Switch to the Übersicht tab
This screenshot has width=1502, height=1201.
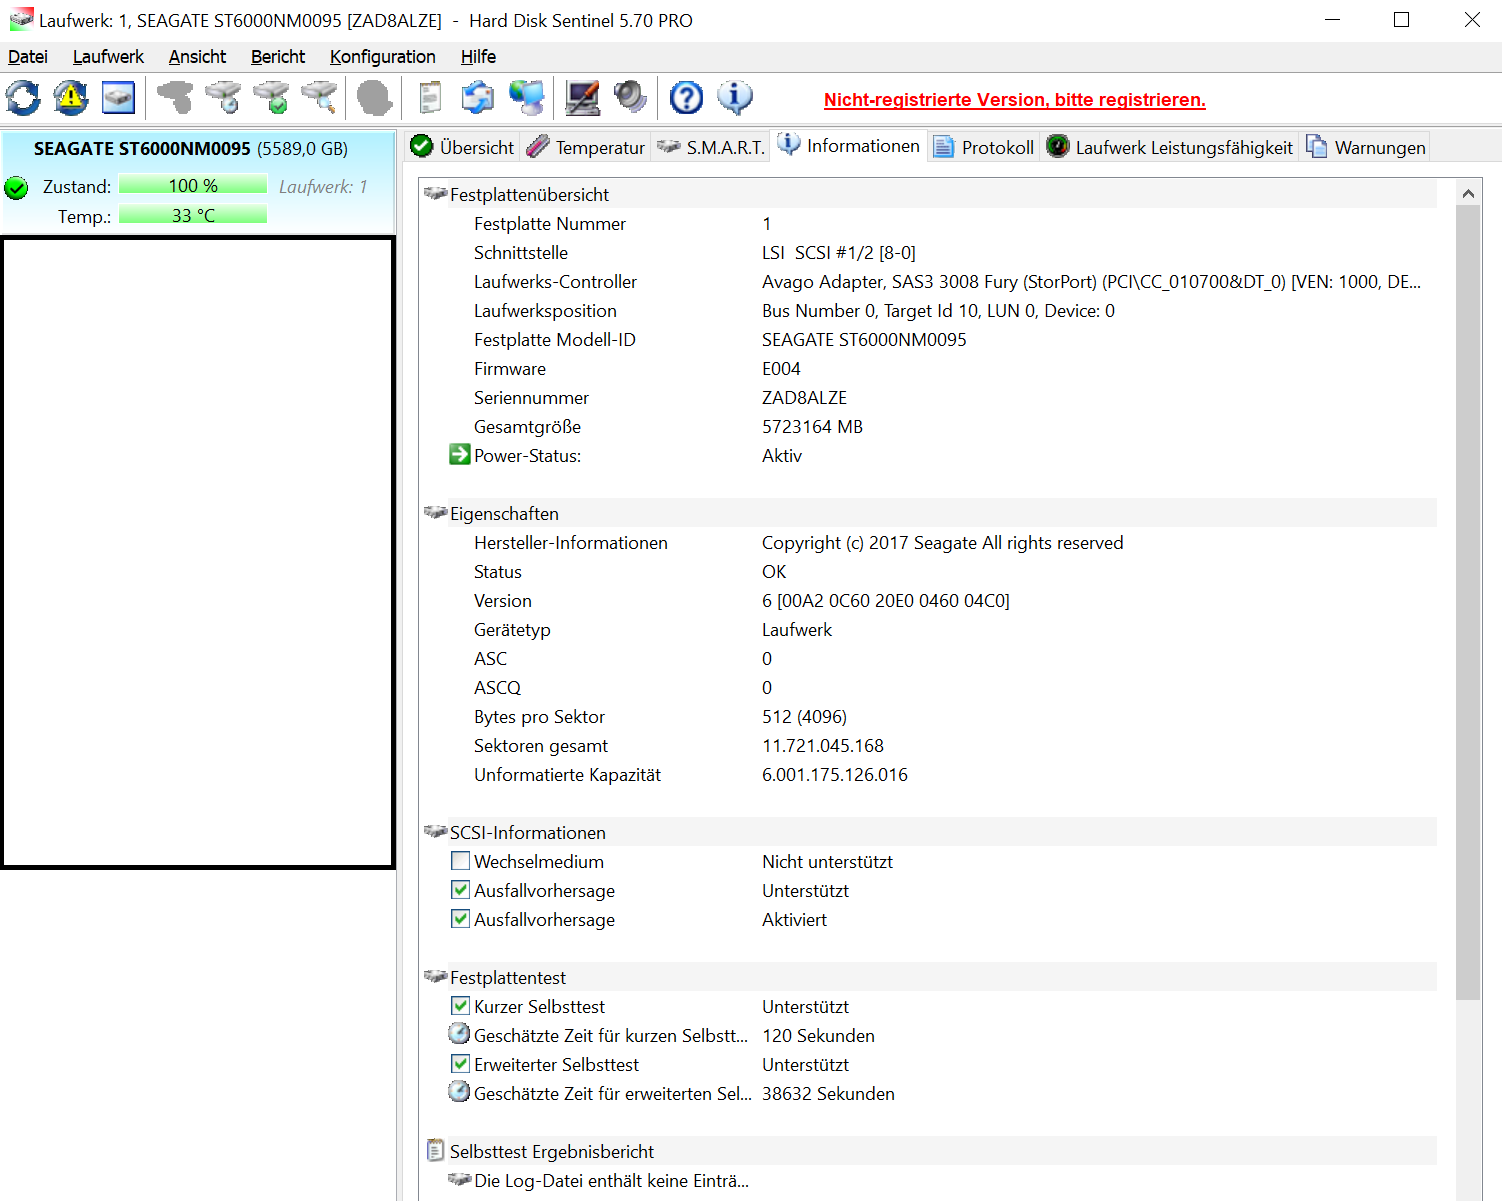462,147
